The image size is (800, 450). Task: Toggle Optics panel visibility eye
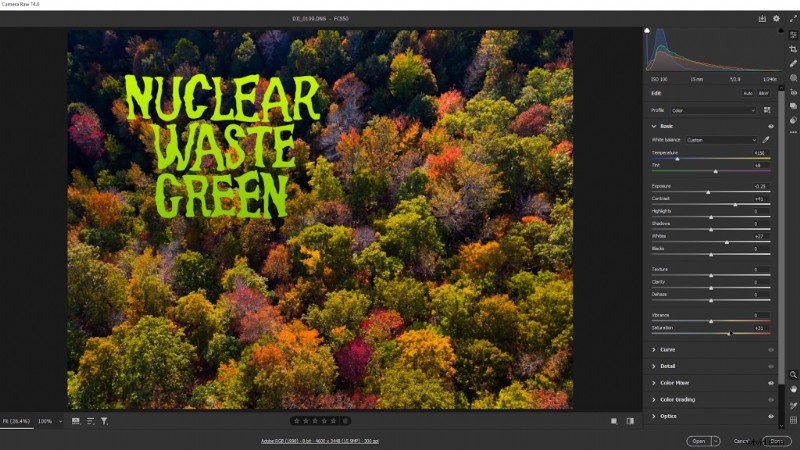click(x=770, y=416)
